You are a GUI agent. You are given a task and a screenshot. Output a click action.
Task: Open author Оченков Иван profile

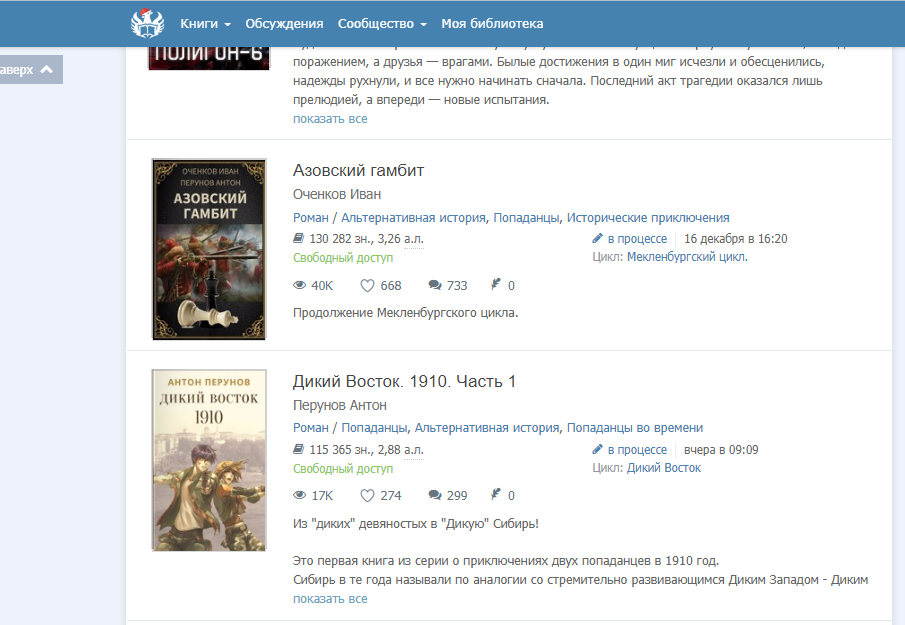337,194
